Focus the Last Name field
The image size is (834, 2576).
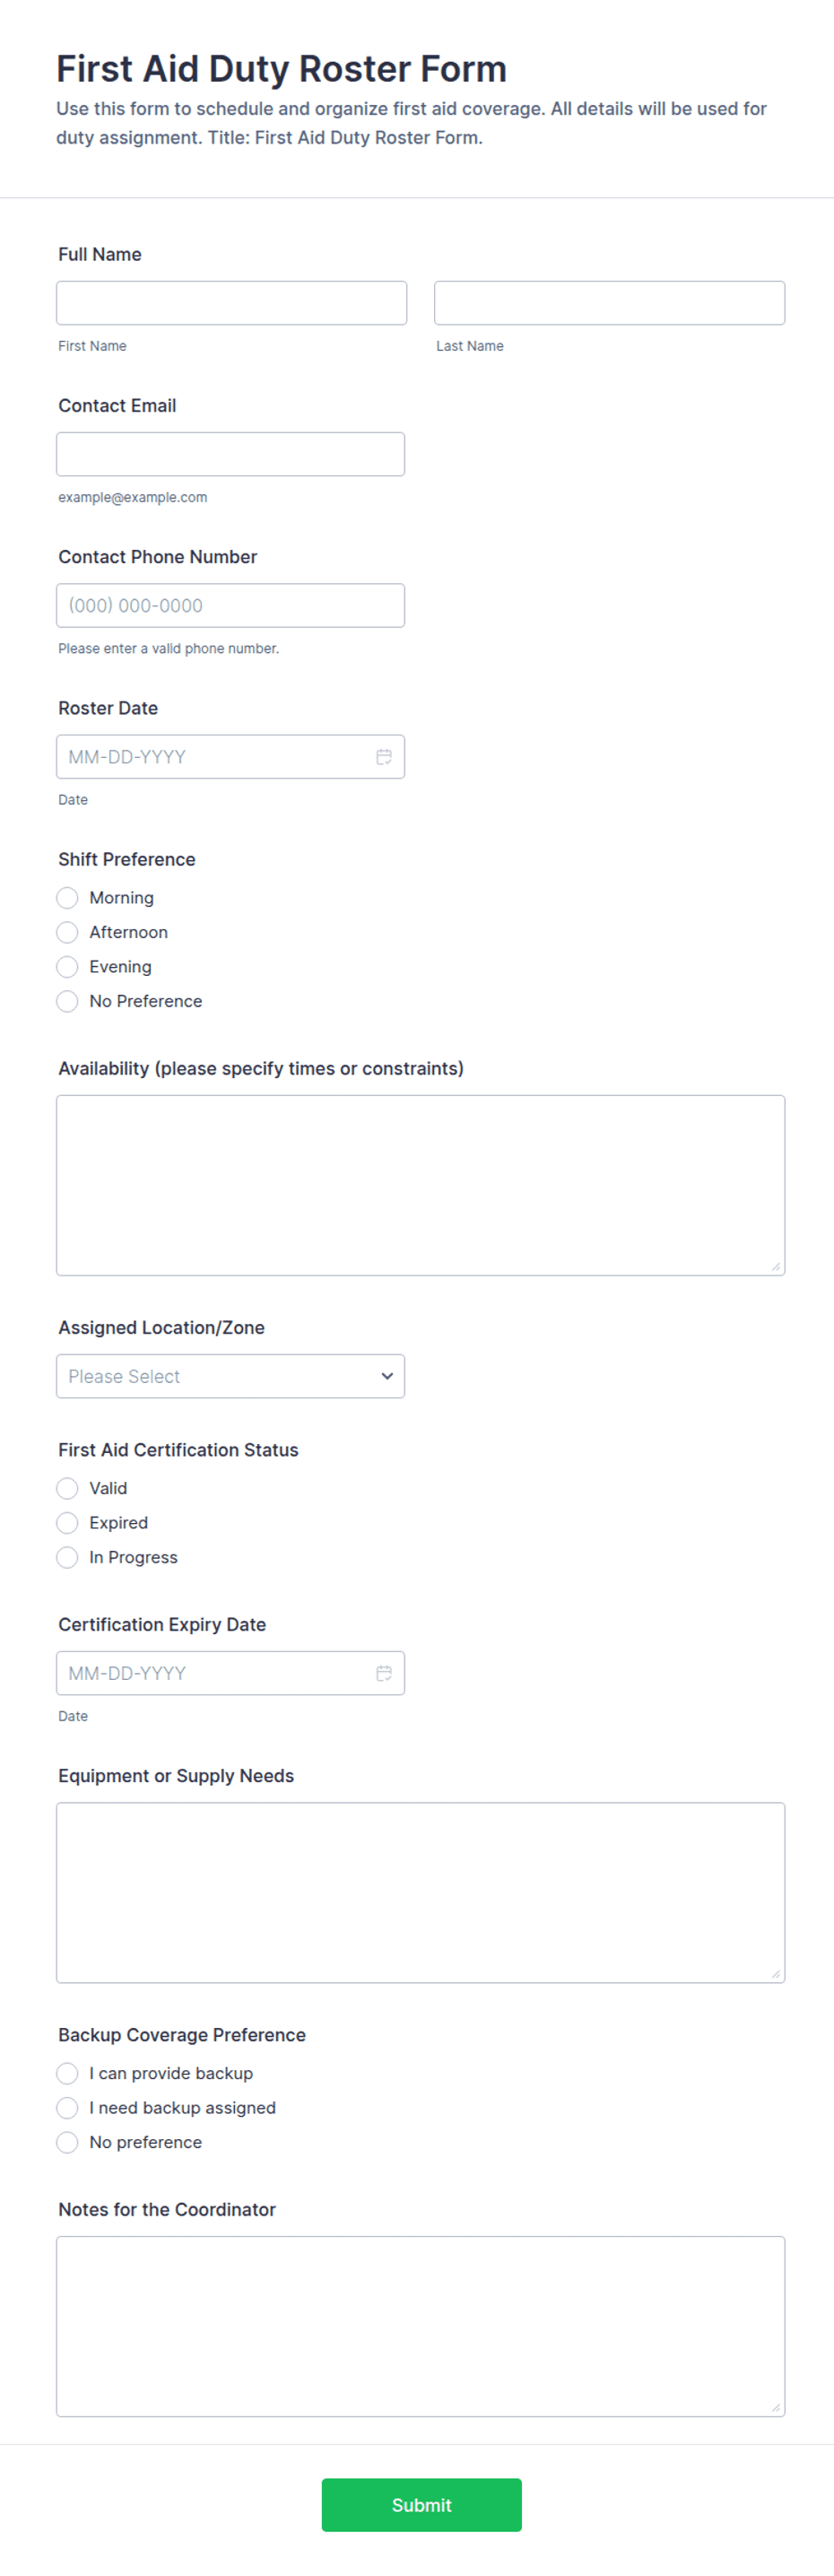tap(609, 303)
